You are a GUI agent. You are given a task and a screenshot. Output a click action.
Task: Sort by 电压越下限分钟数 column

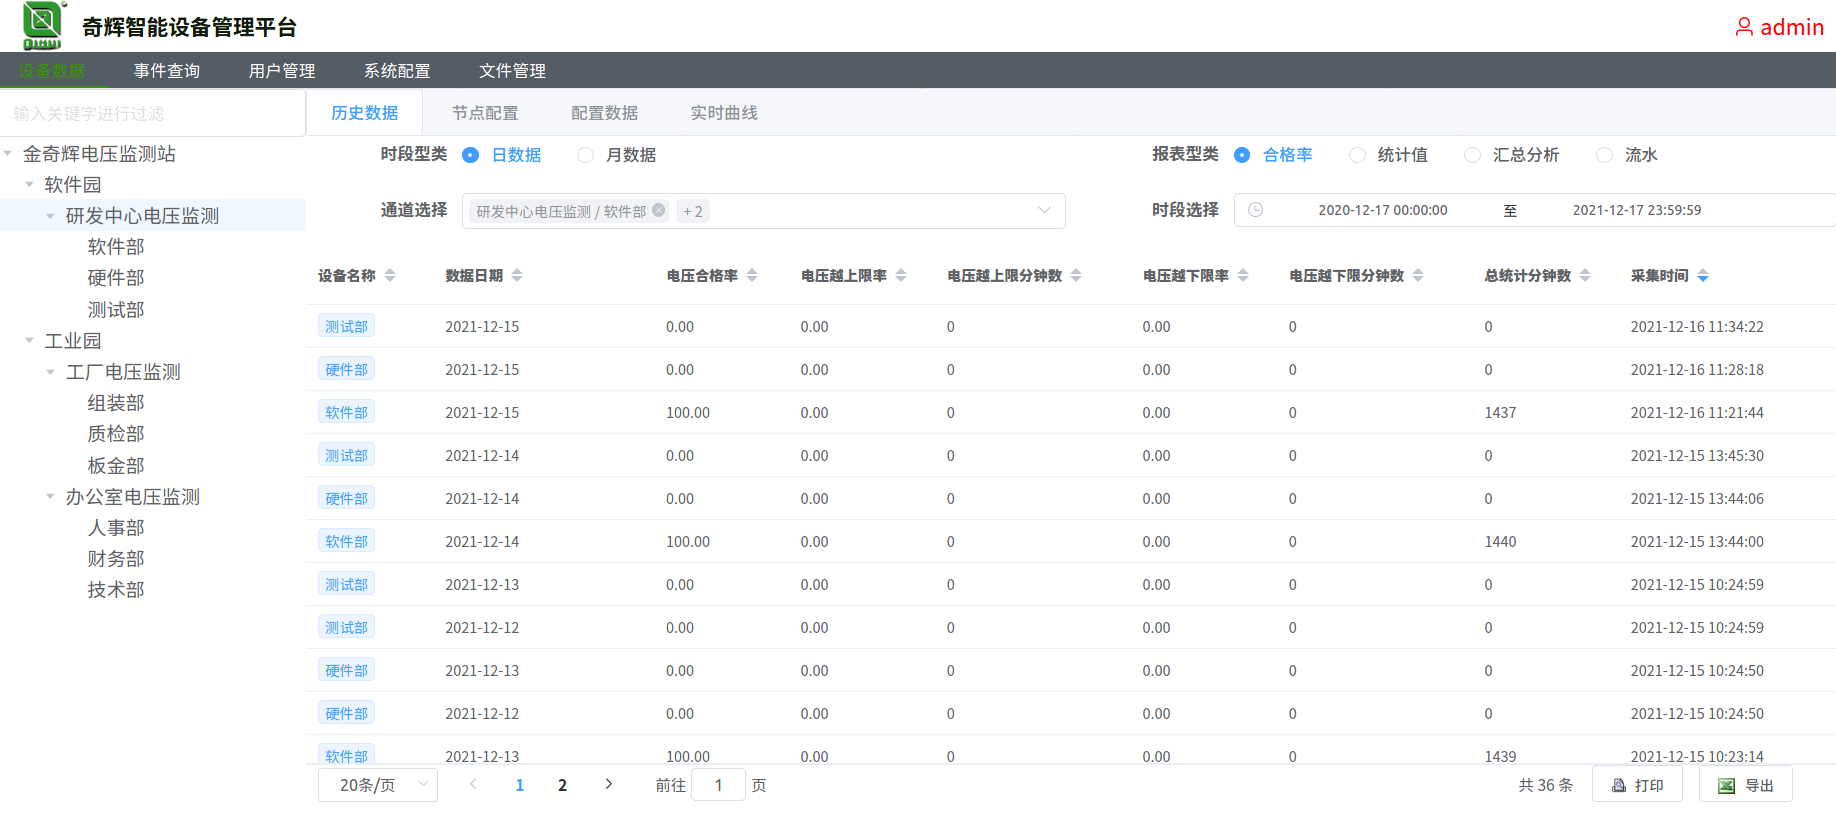point(1418,275)
